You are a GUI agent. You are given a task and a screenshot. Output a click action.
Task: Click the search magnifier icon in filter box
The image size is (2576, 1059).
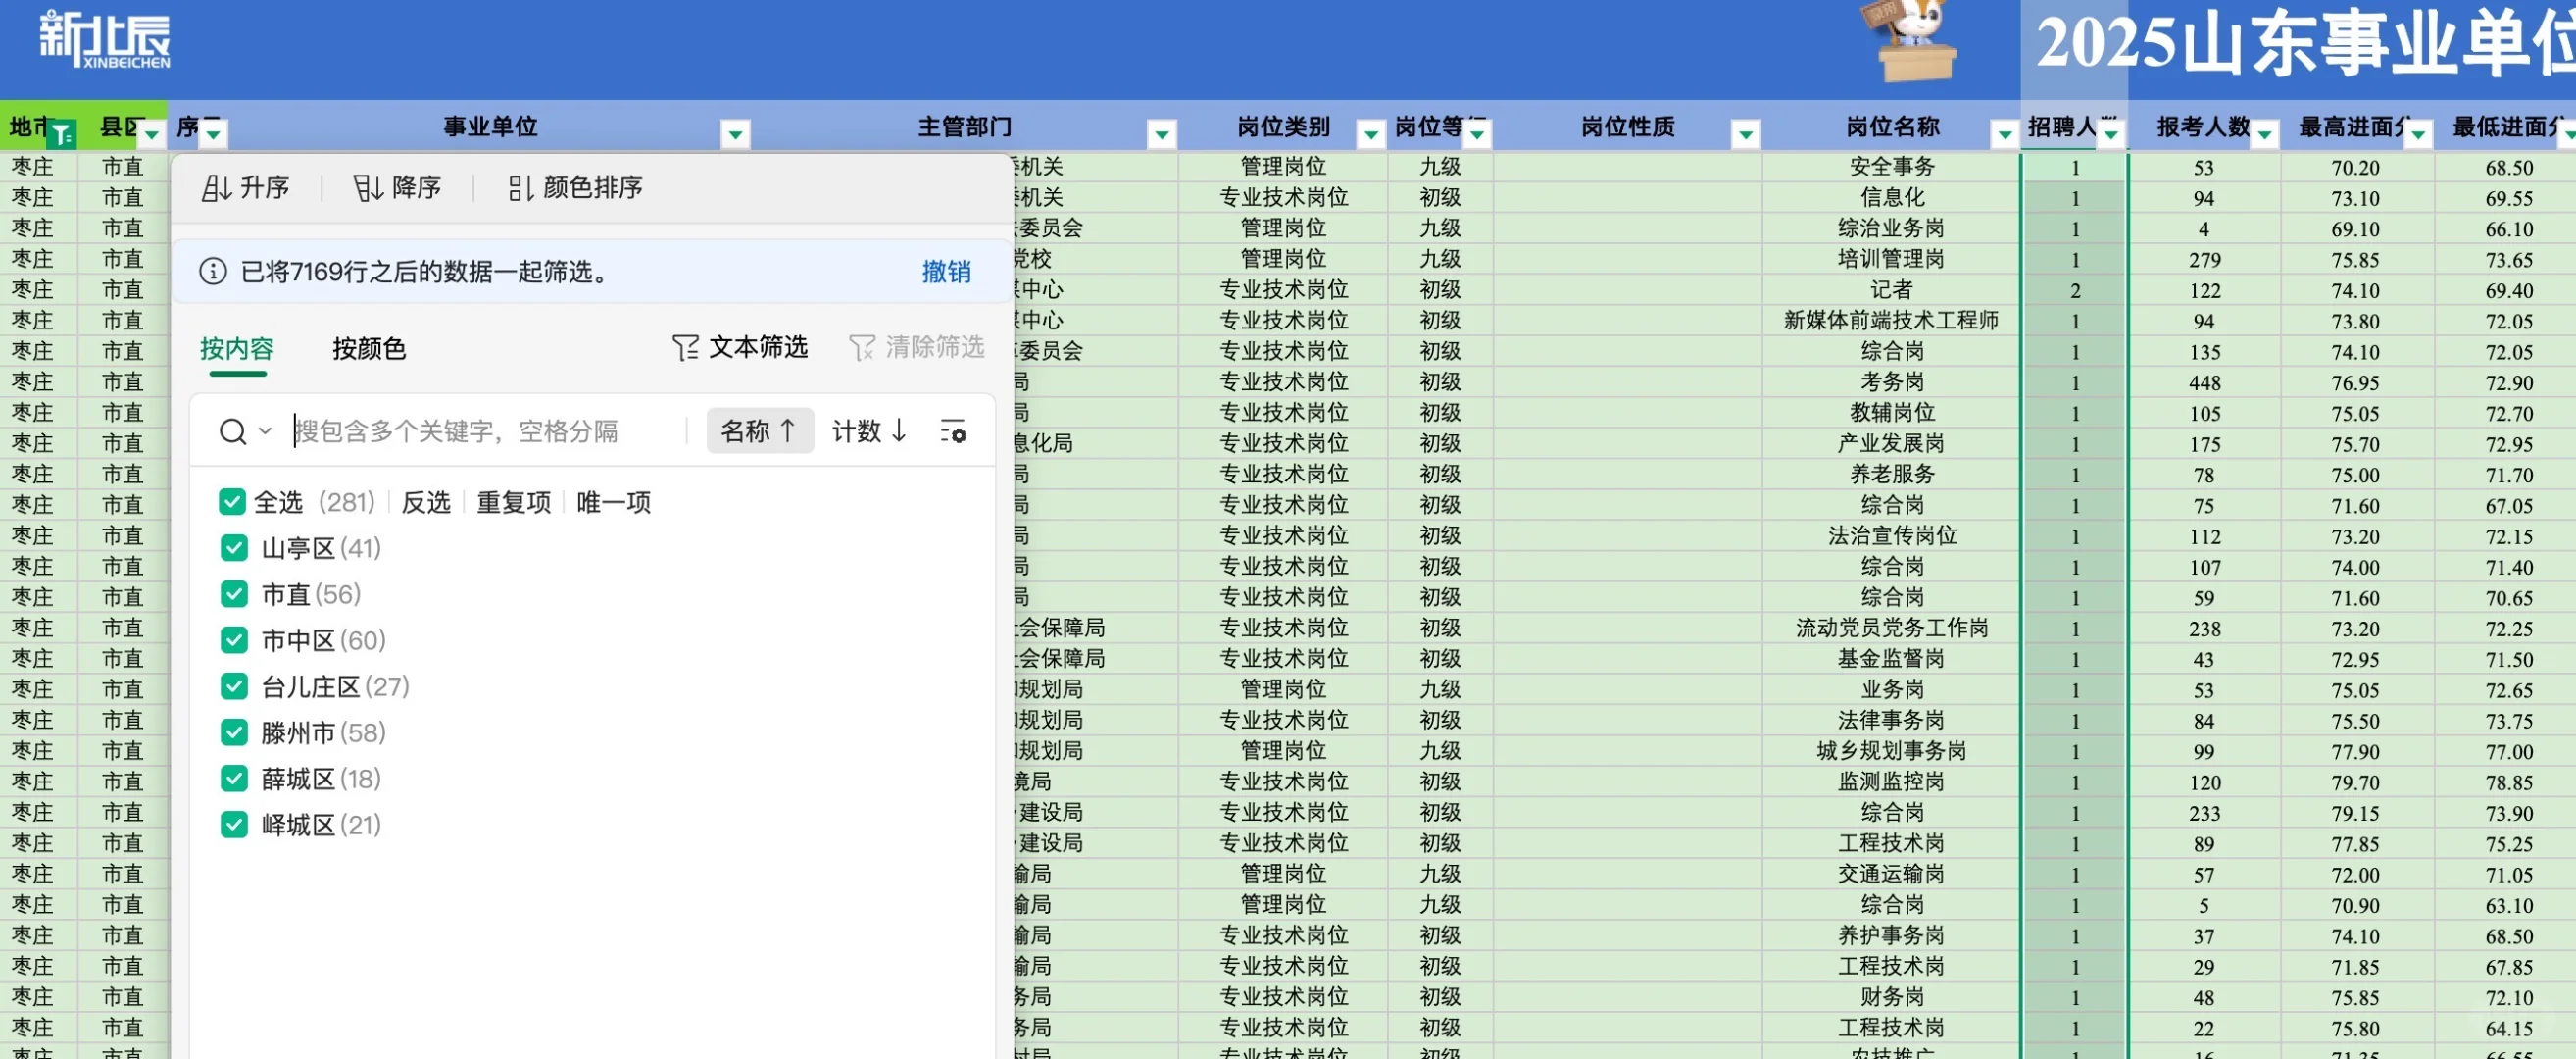click(233, 432)
